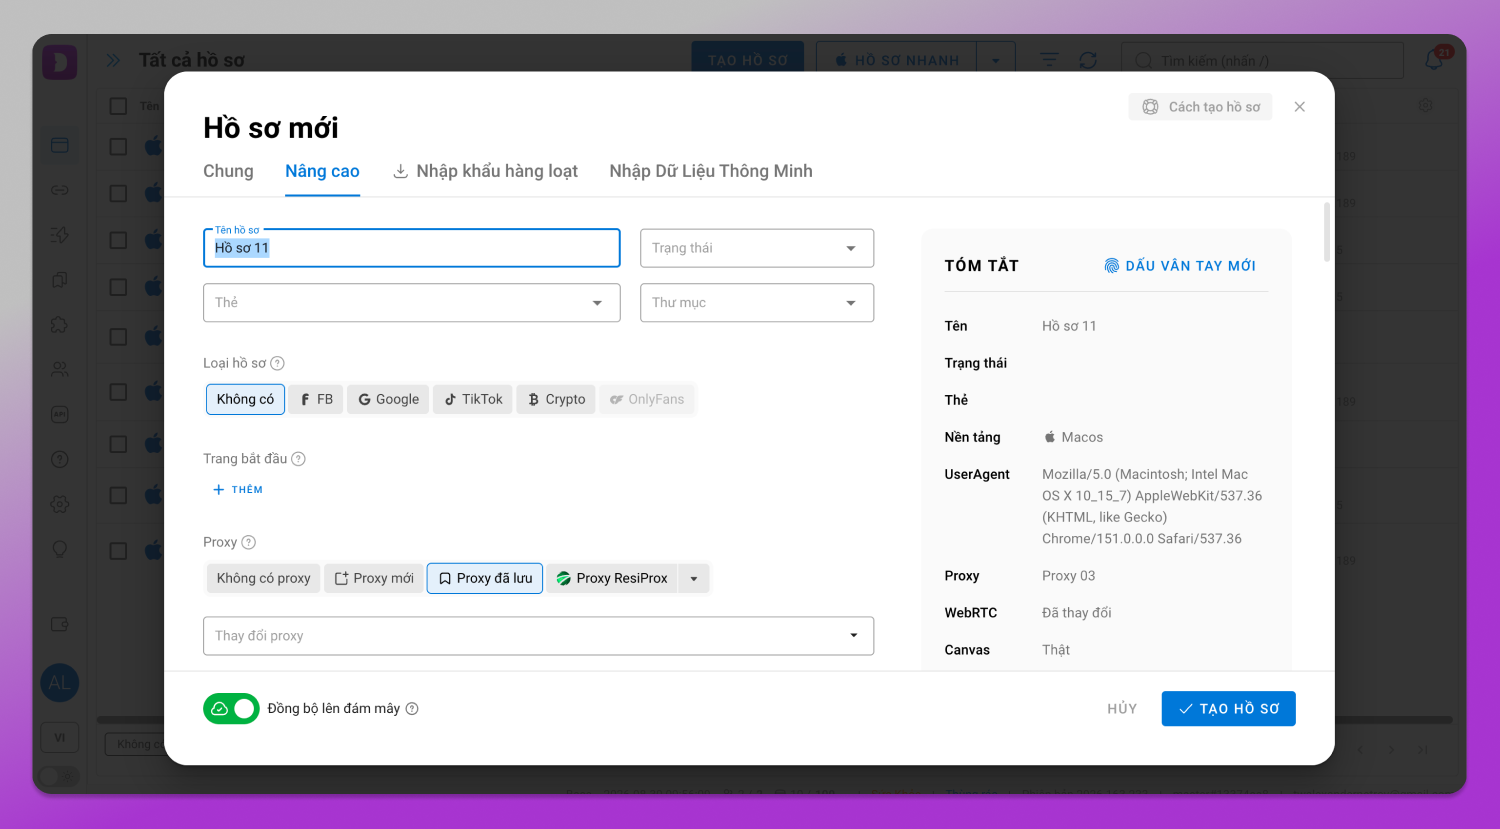1500x829 pixels.
Task: Open the wallet icon in the sidebar
Action: pyautogui.click(x=60, y=624)
